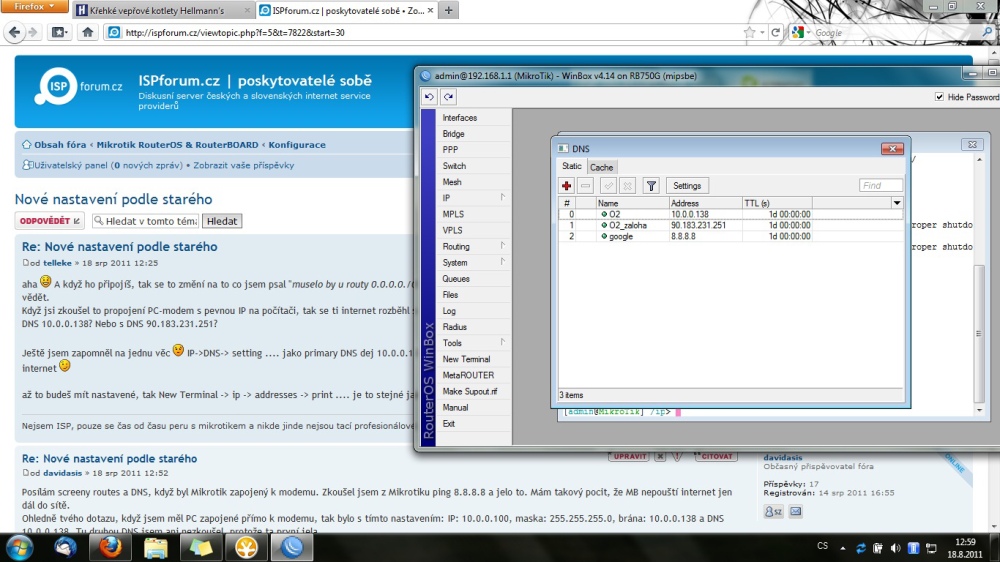The width and height of the screenshot is (1000, 562).
Task: Open the telleke user profile link
Action: point(57,263)
